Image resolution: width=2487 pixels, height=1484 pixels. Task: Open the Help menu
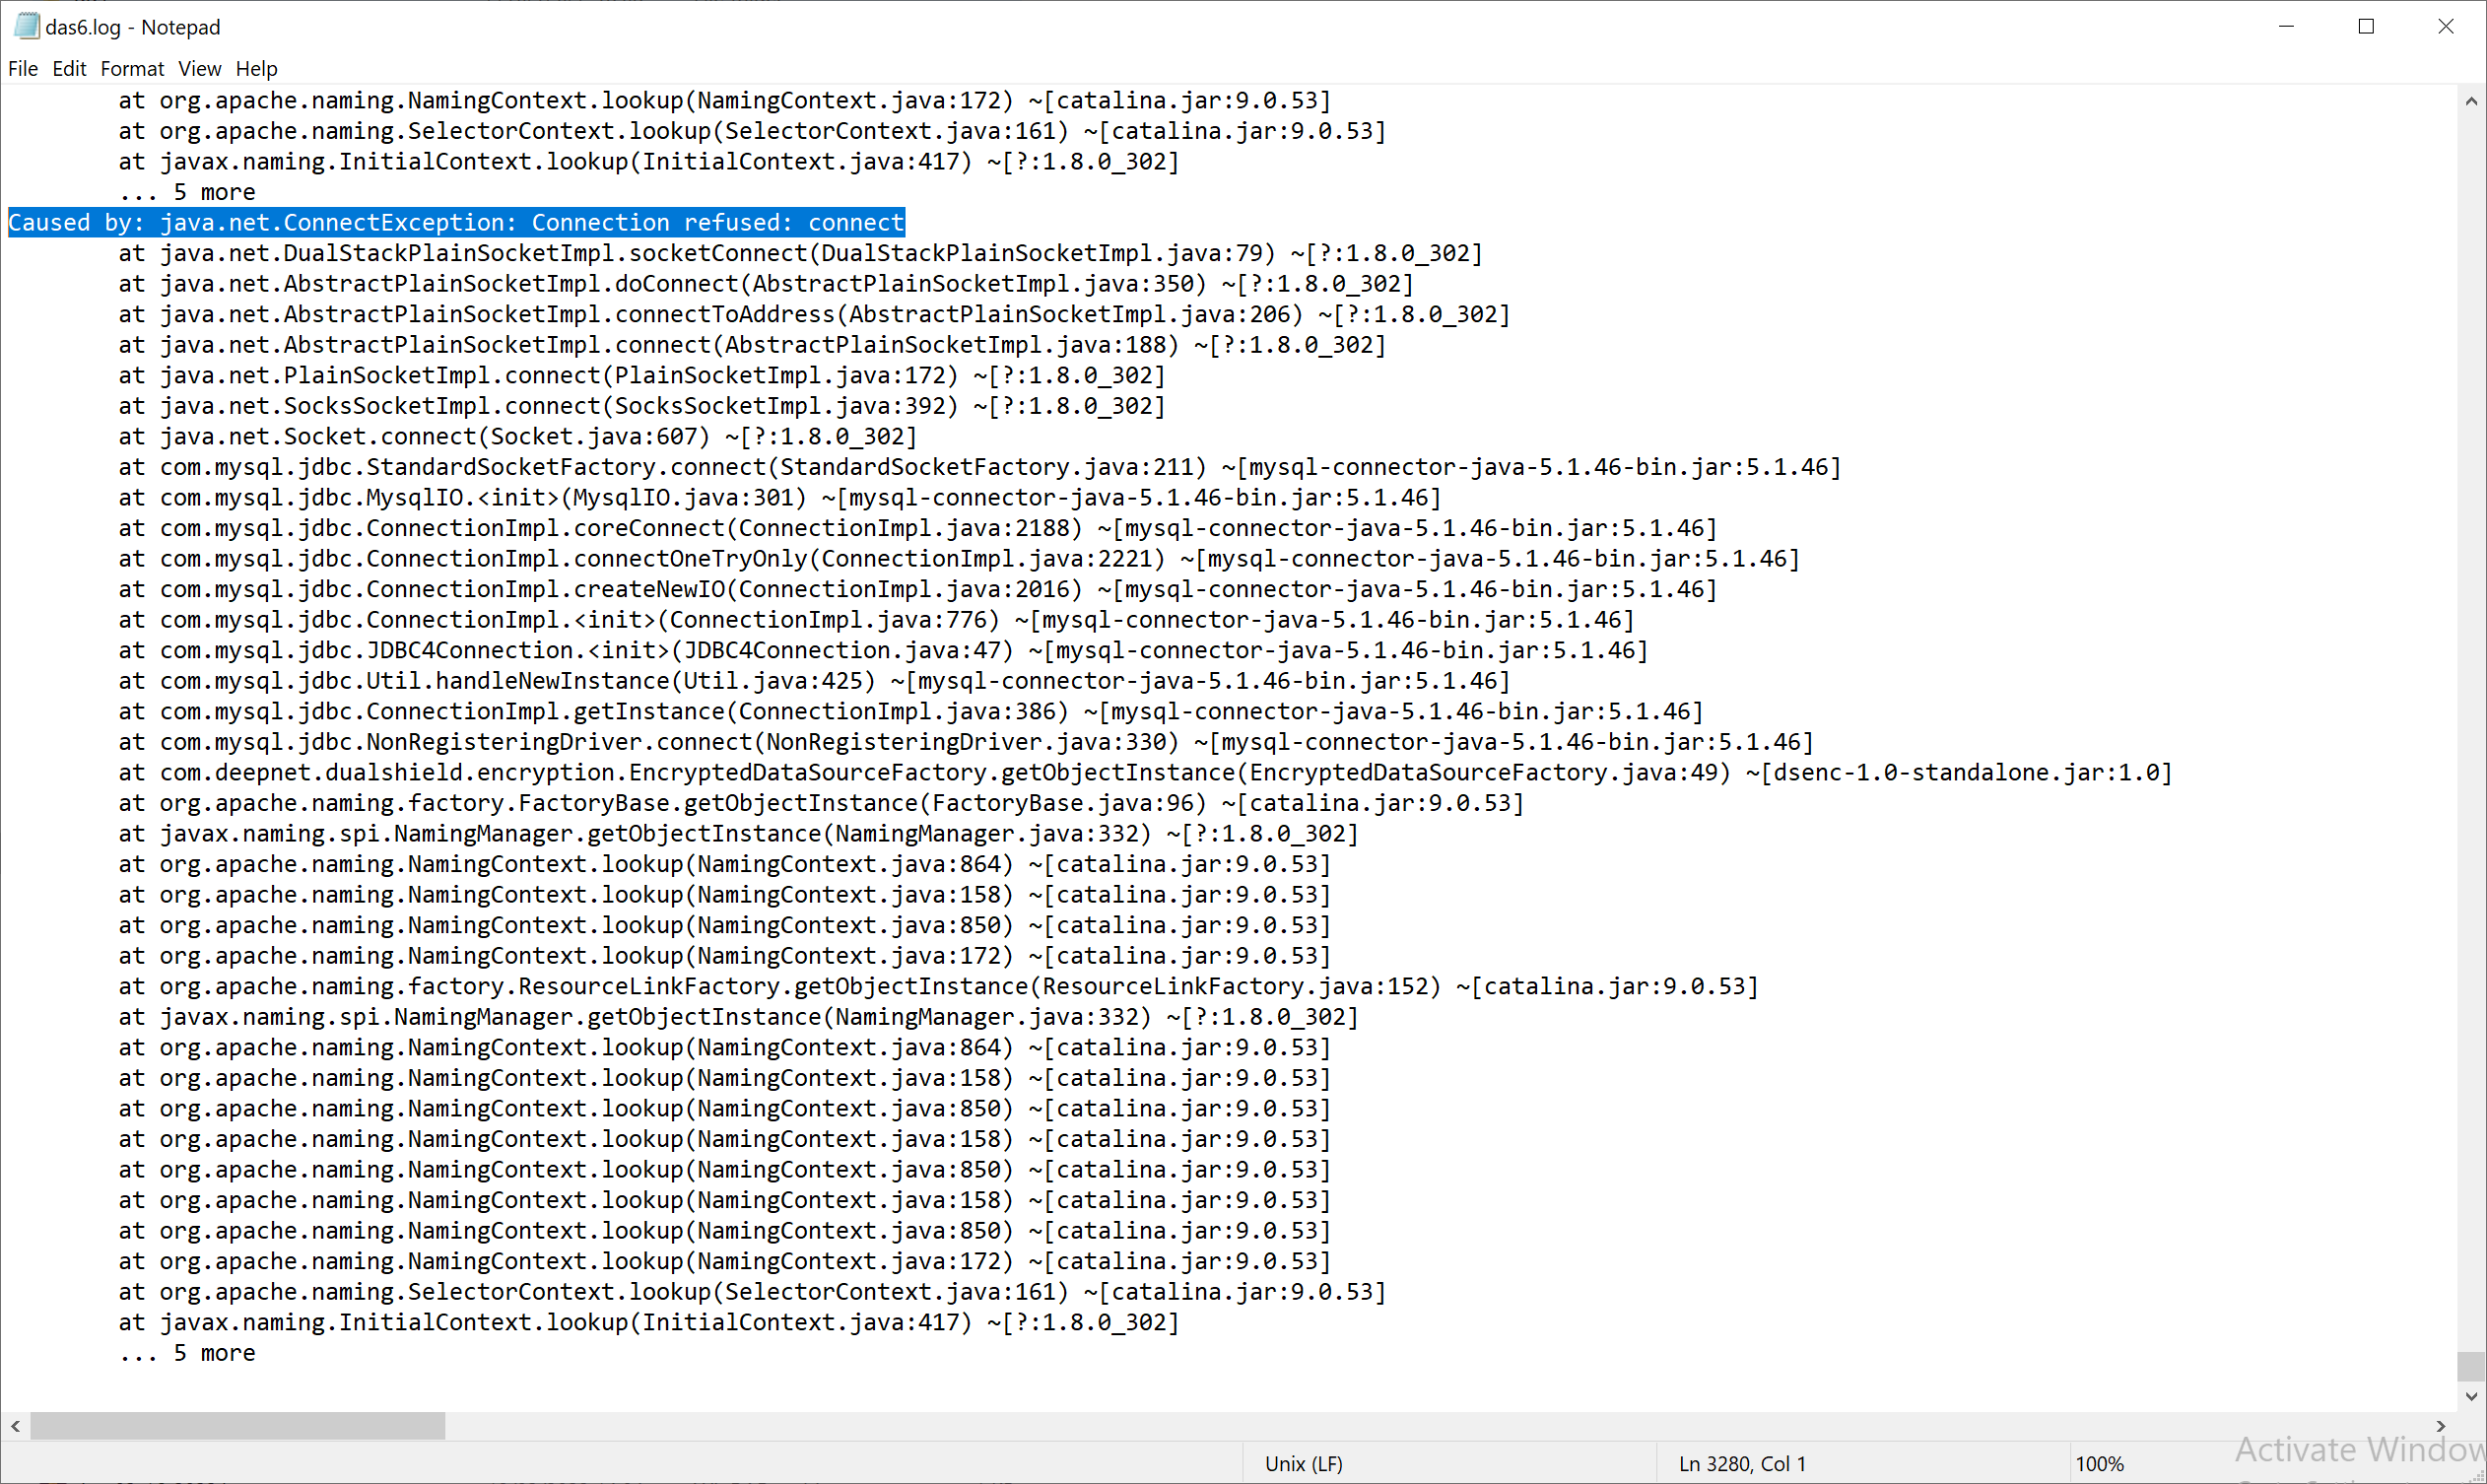coord(256,69)
